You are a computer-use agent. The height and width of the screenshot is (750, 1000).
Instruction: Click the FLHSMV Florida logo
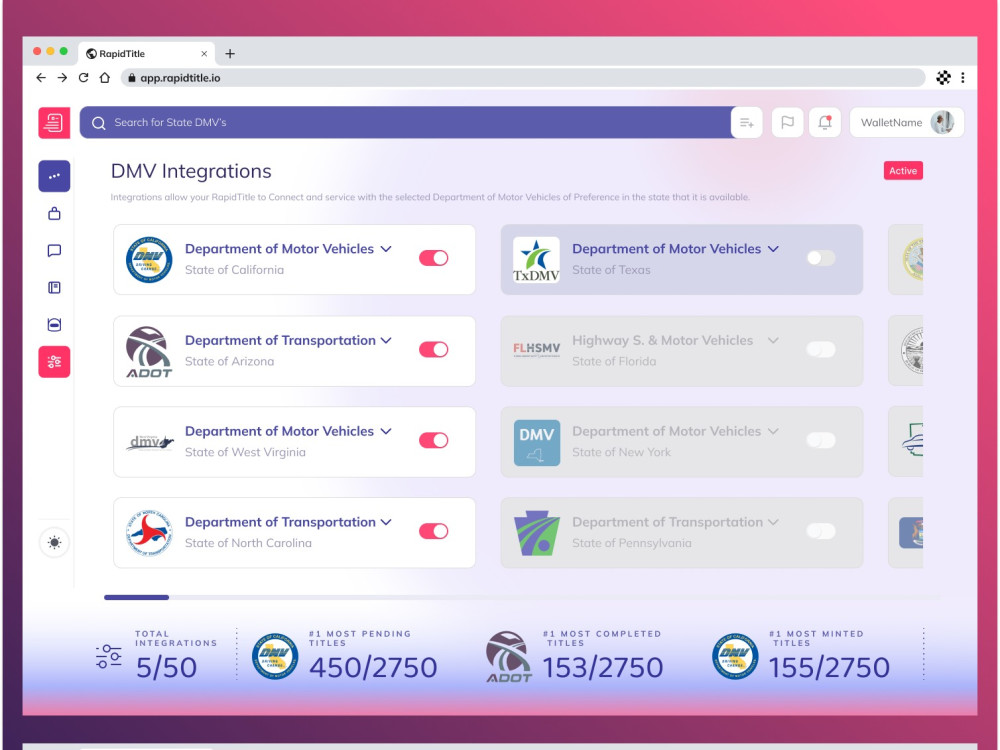[536, 349]
